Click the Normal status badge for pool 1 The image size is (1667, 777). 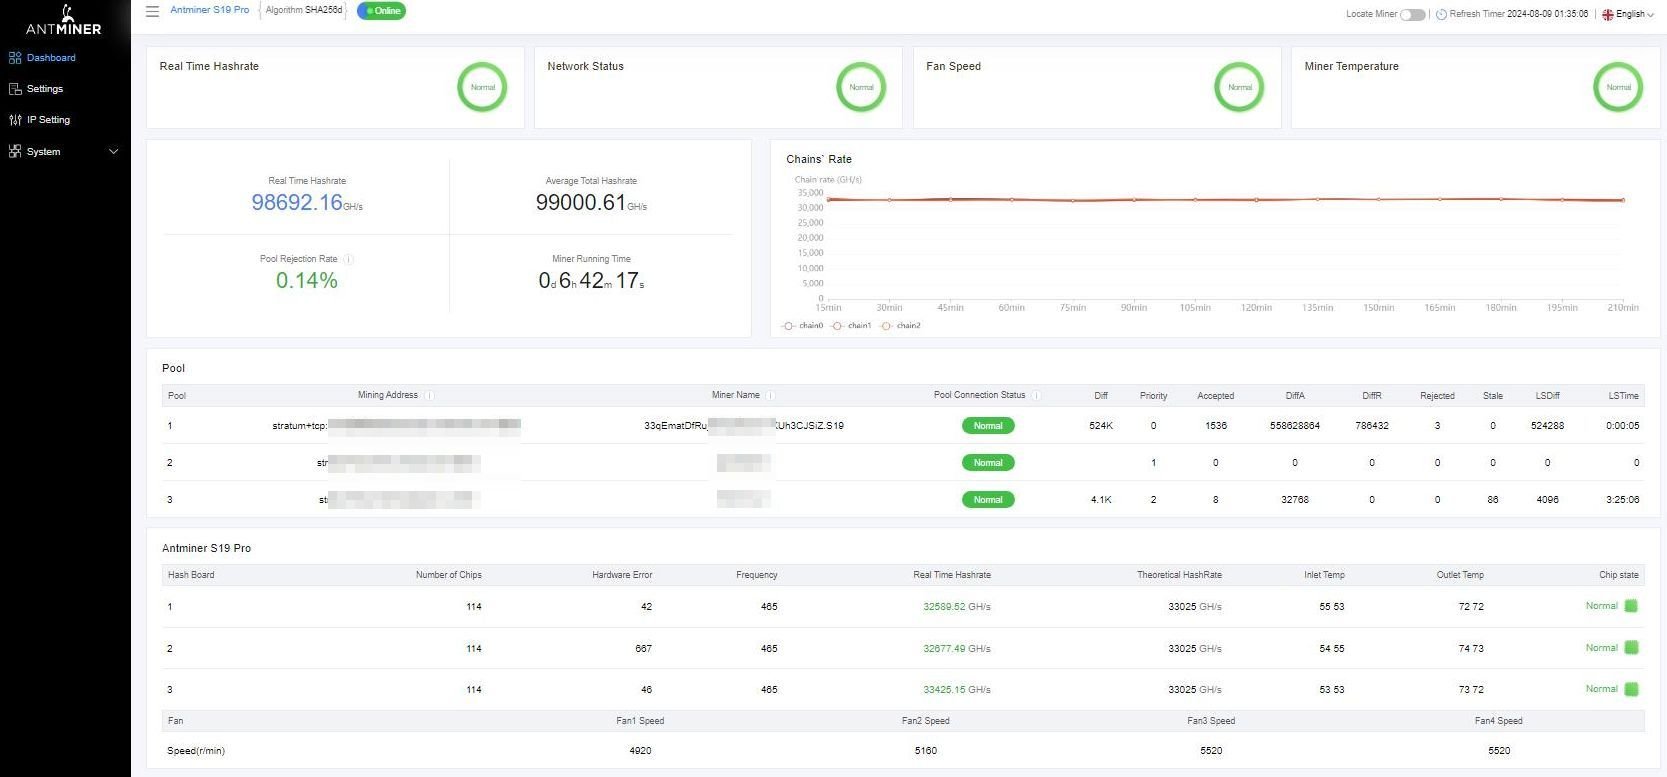click(988, 426)
